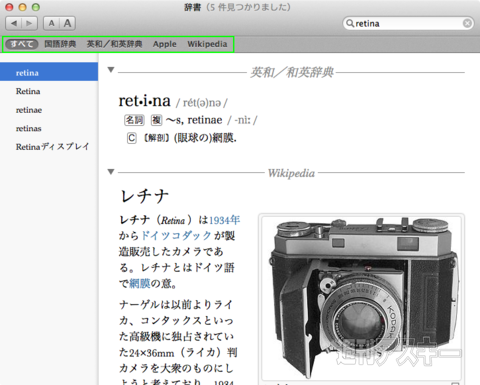Viewport: 480px width, 385px height.
Task: Clear the search field with the X icon
Action: pyautogui.click(x=467, y=23)
